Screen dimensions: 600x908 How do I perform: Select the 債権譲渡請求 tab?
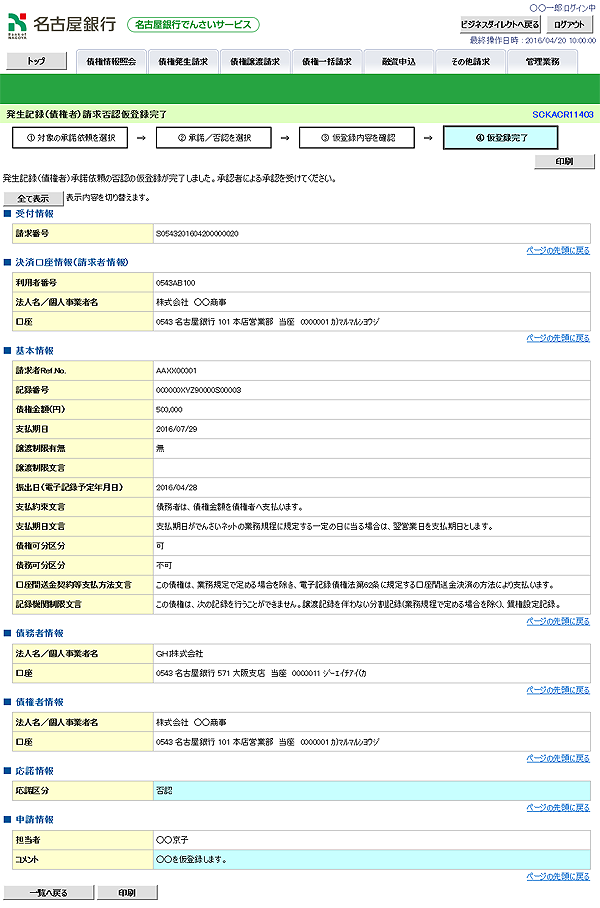coord(255,61)
